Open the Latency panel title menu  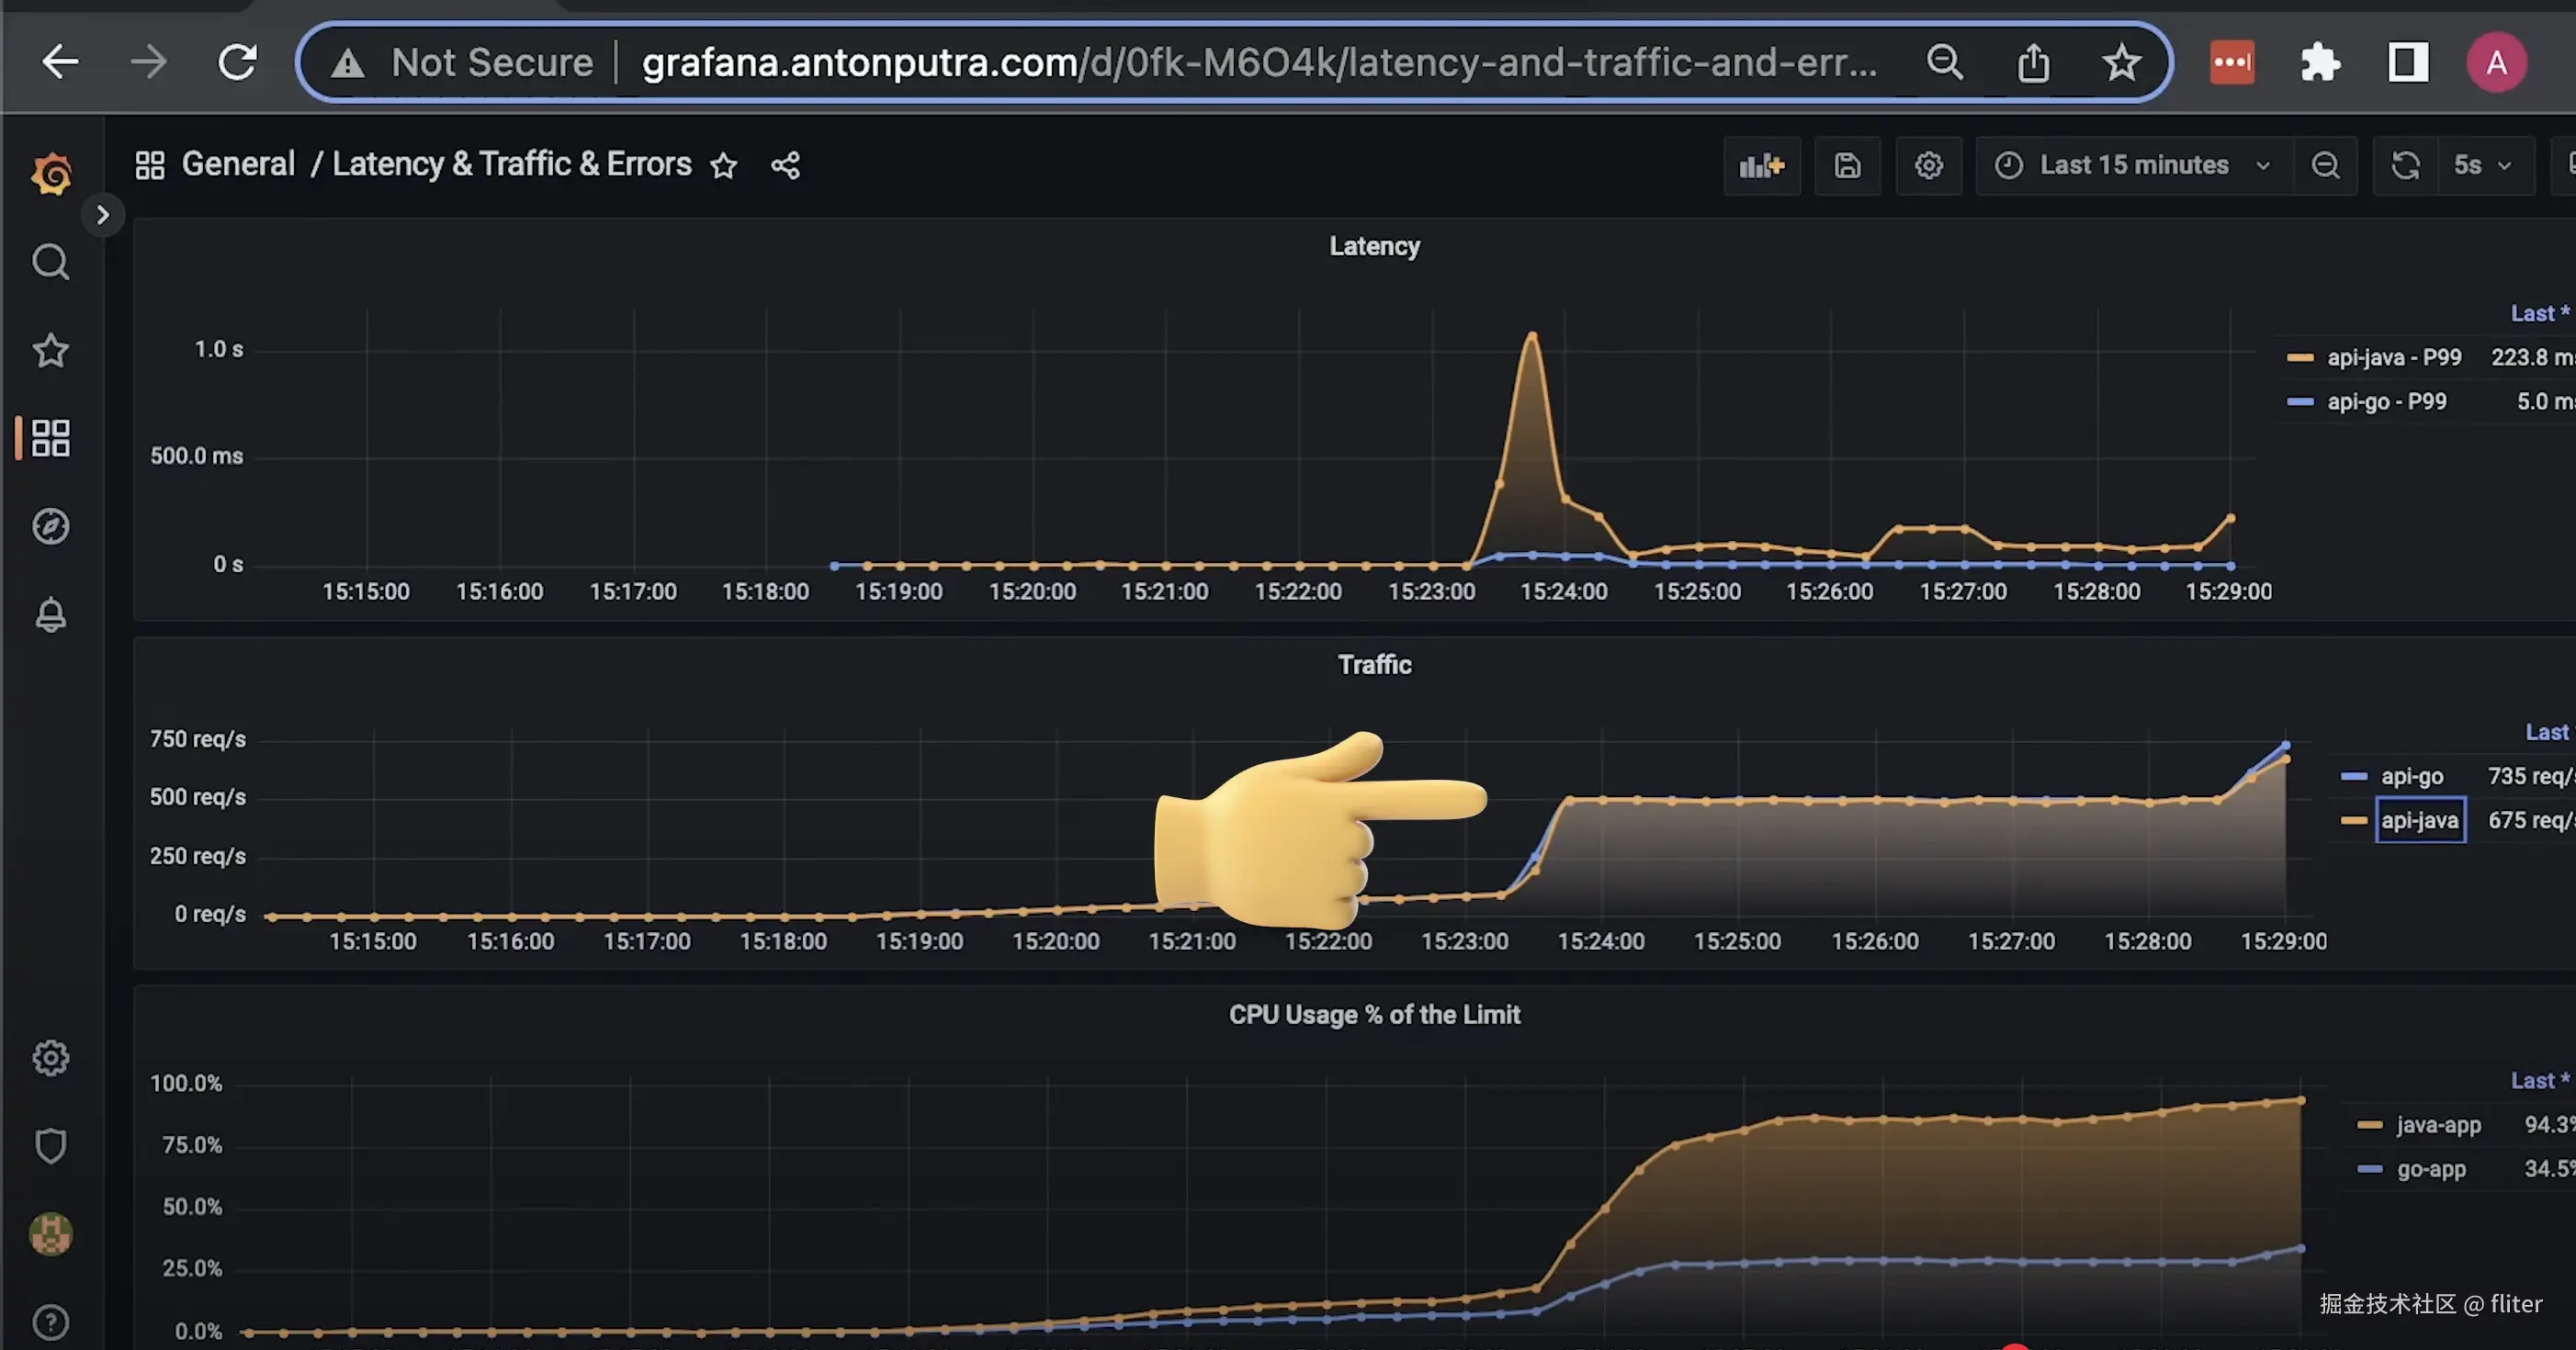[1373, 247]
